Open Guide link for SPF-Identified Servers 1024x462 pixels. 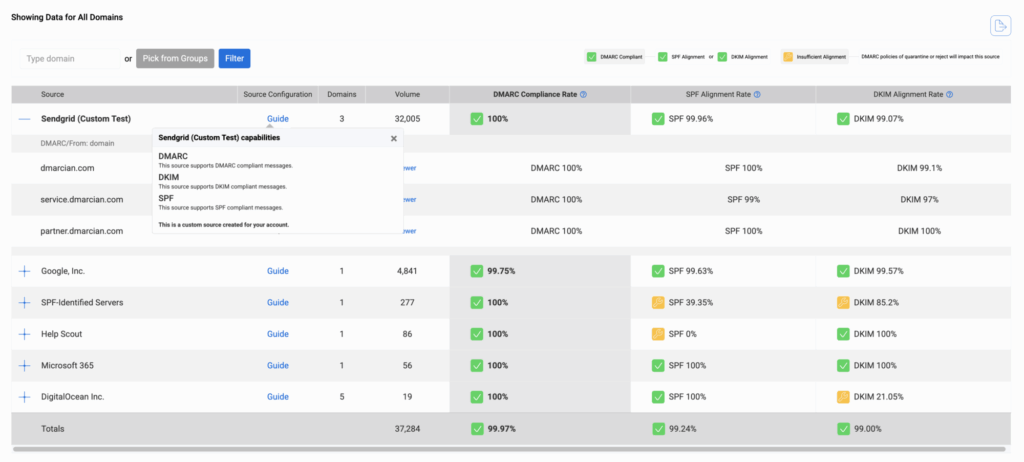coord(278,303)
